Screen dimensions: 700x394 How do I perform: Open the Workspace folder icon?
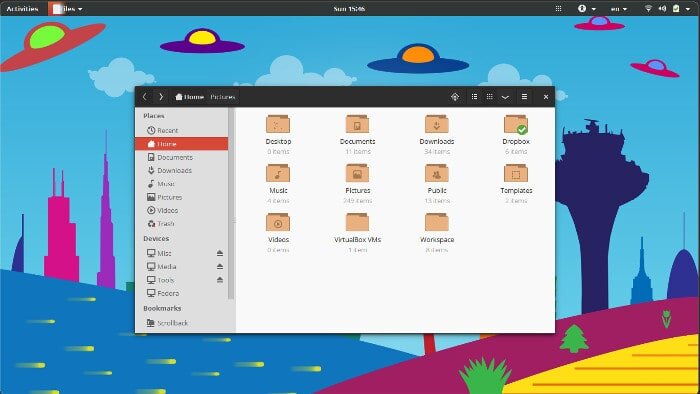tap(437, 223)
